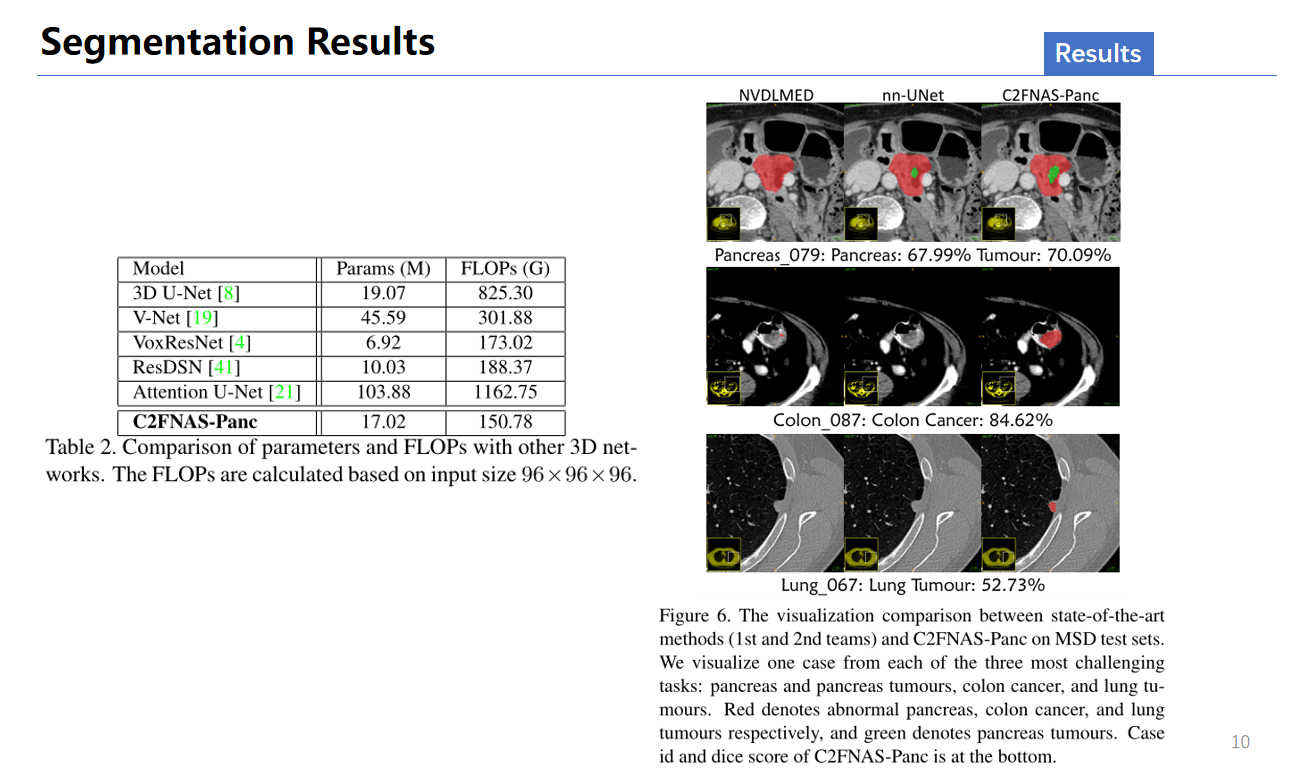Click the Lung_067 score caption

(x=913, y=585)
